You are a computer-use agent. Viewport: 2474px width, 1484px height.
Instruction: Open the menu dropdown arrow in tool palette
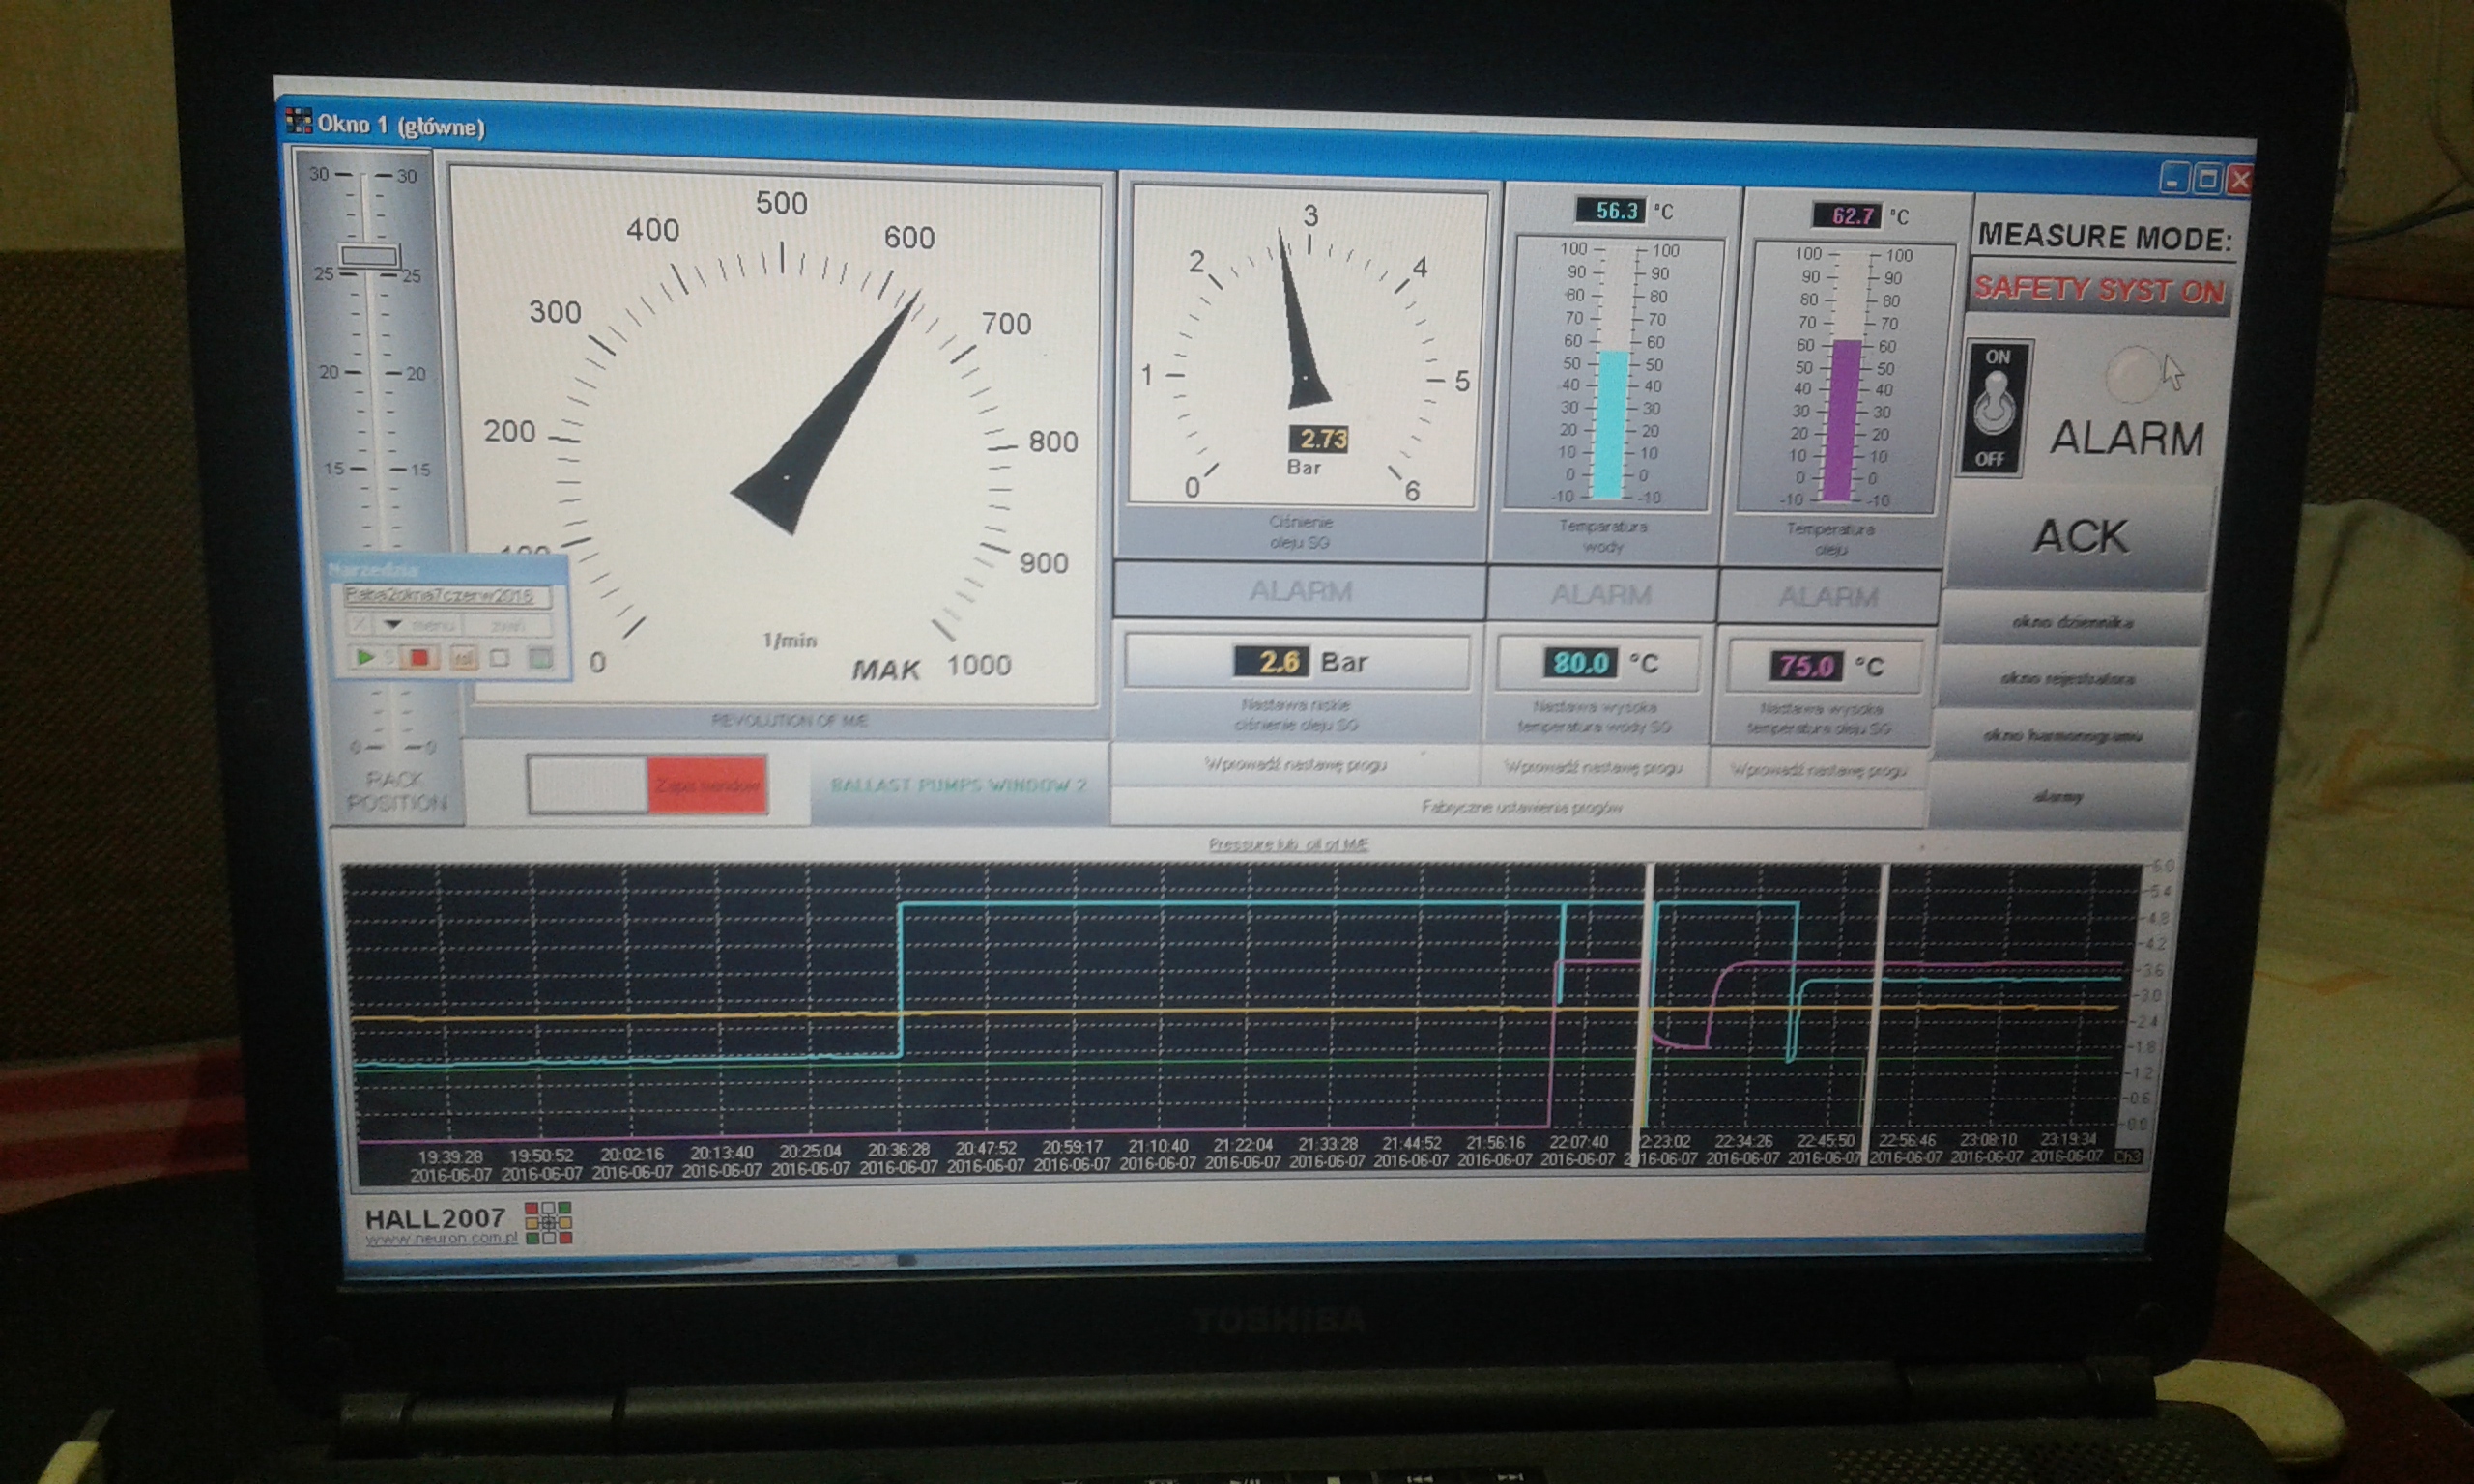393,625
